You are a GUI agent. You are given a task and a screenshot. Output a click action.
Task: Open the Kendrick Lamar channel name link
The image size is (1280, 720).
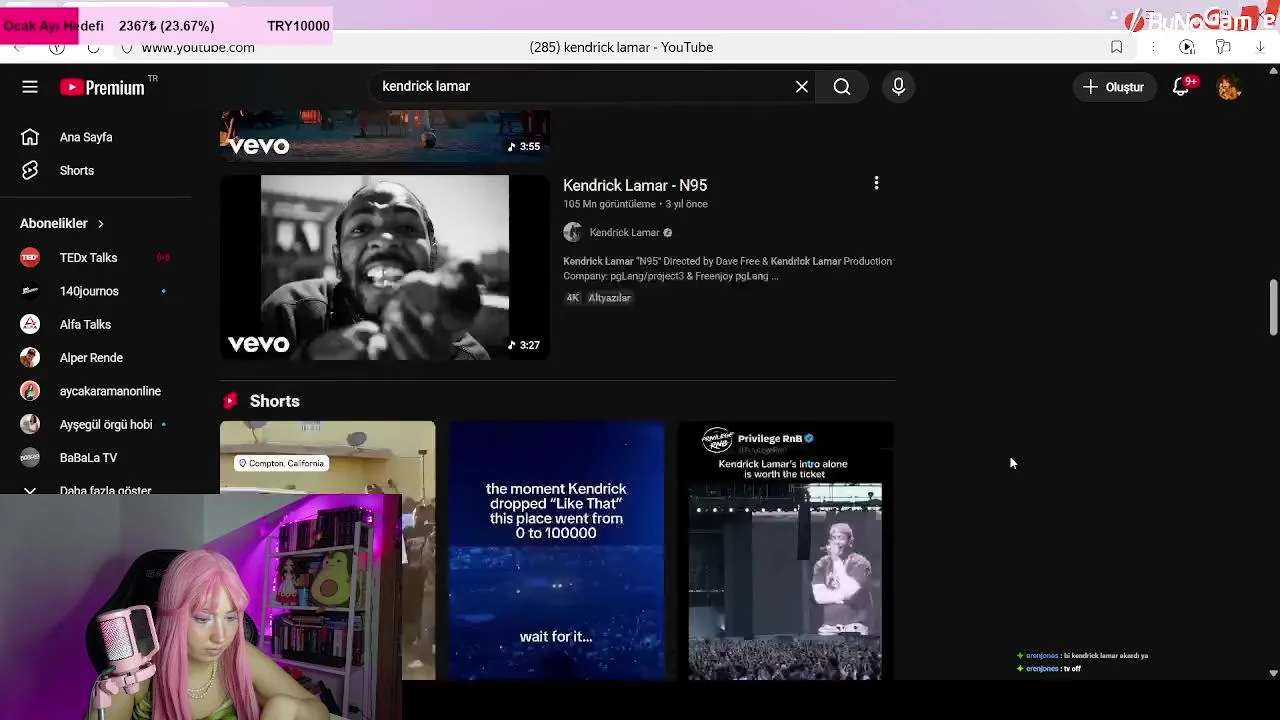click(x=624, y=232)
